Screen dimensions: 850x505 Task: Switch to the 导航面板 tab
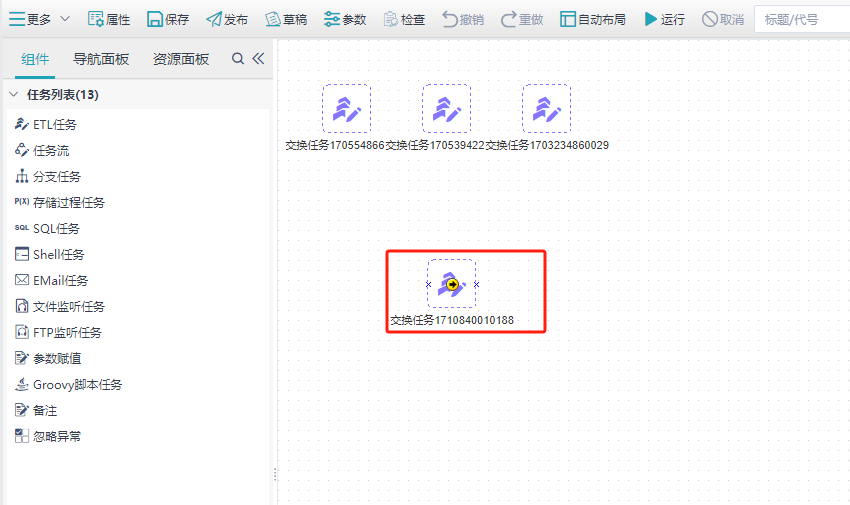(101, 59)
